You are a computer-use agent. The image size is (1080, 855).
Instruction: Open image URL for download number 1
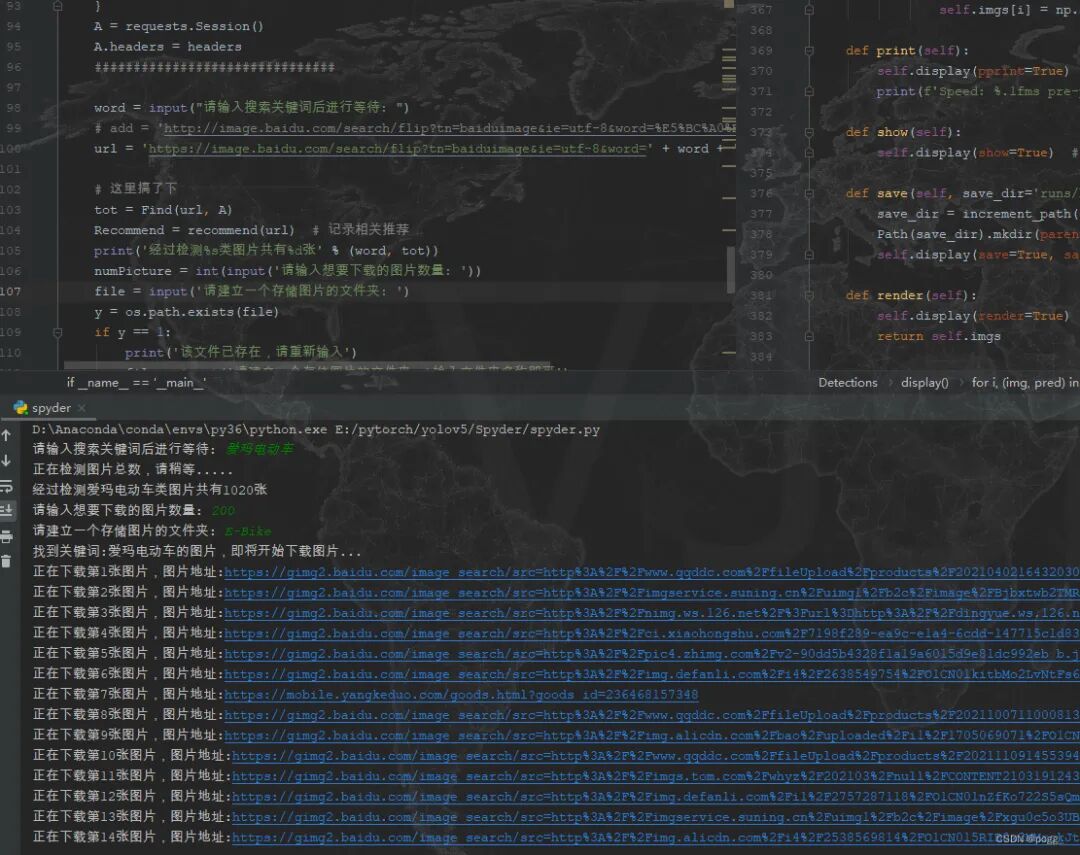tap(652, 572)
